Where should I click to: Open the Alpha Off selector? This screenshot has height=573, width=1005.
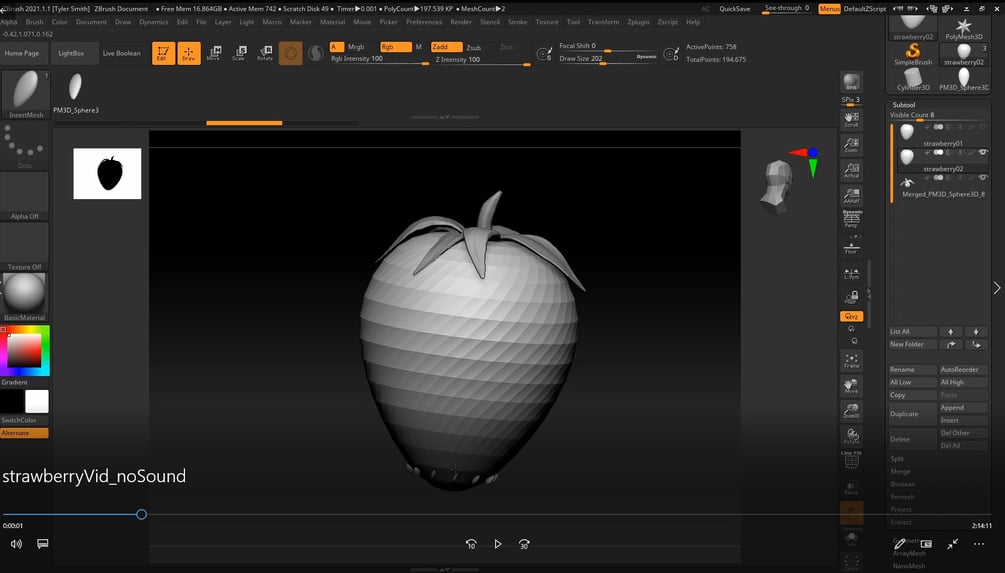pos(24,196)
